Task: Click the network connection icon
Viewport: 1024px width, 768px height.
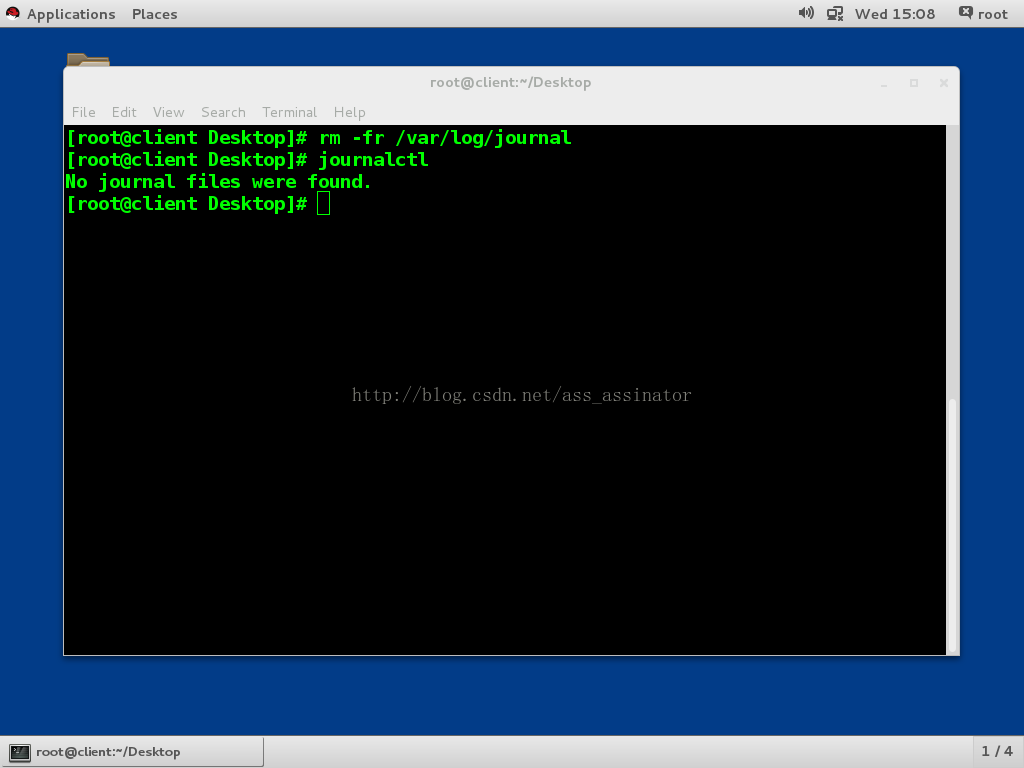Action: [x=835, y=14]
